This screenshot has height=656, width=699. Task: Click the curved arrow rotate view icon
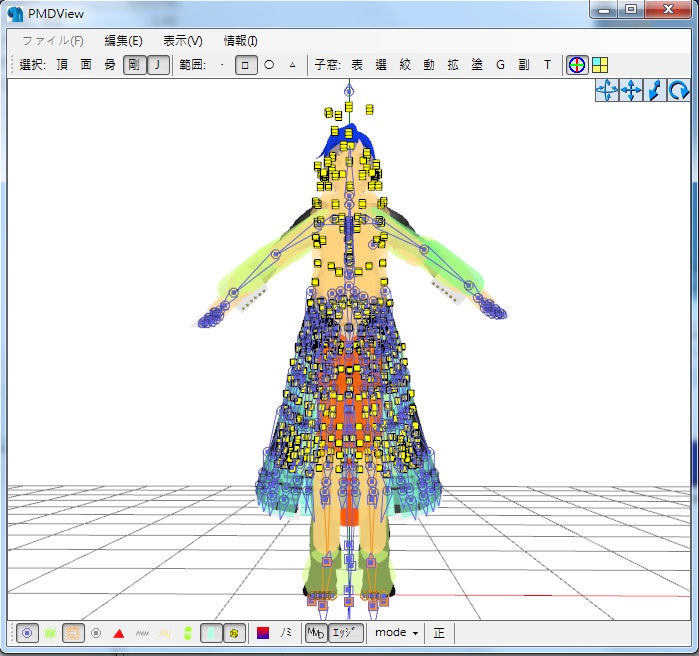click(678, 91)
